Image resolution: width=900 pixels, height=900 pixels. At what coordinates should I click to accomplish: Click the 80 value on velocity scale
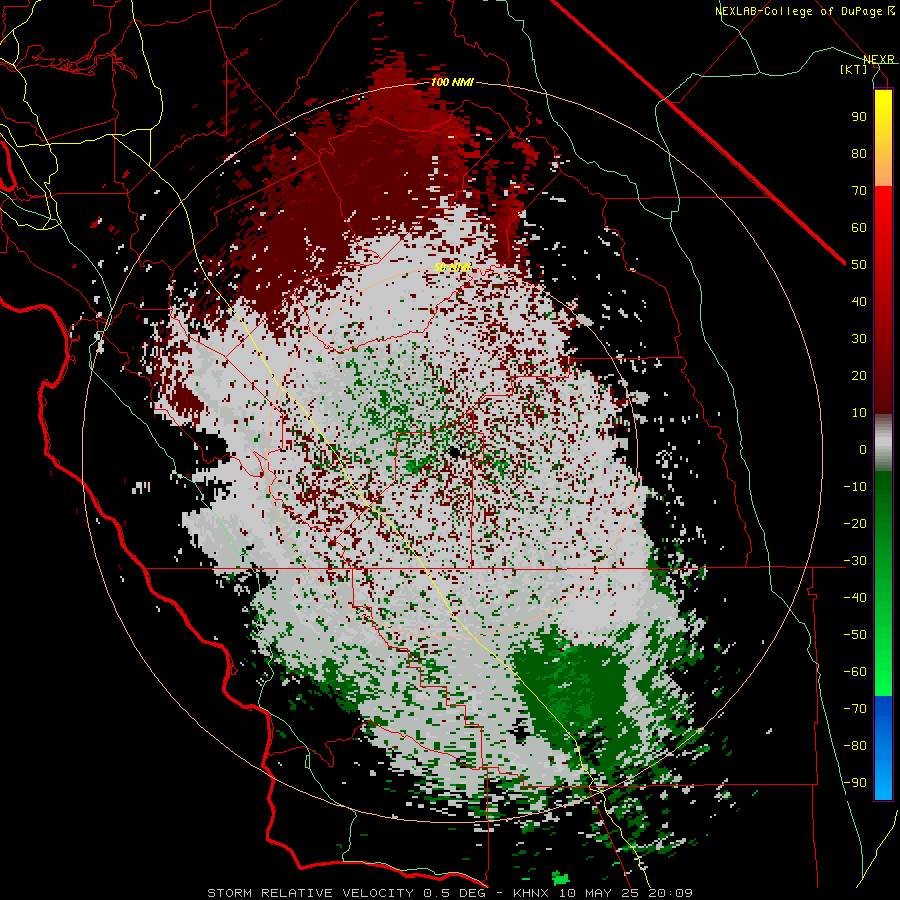859,153
